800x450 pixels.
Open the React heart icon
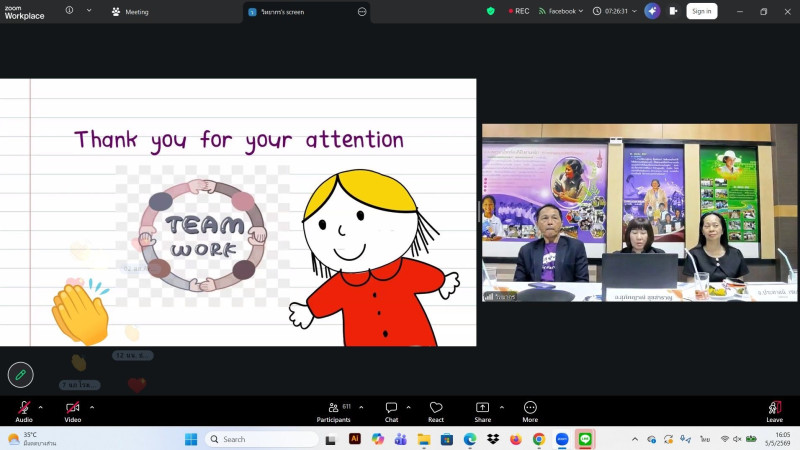coord(436,411)
